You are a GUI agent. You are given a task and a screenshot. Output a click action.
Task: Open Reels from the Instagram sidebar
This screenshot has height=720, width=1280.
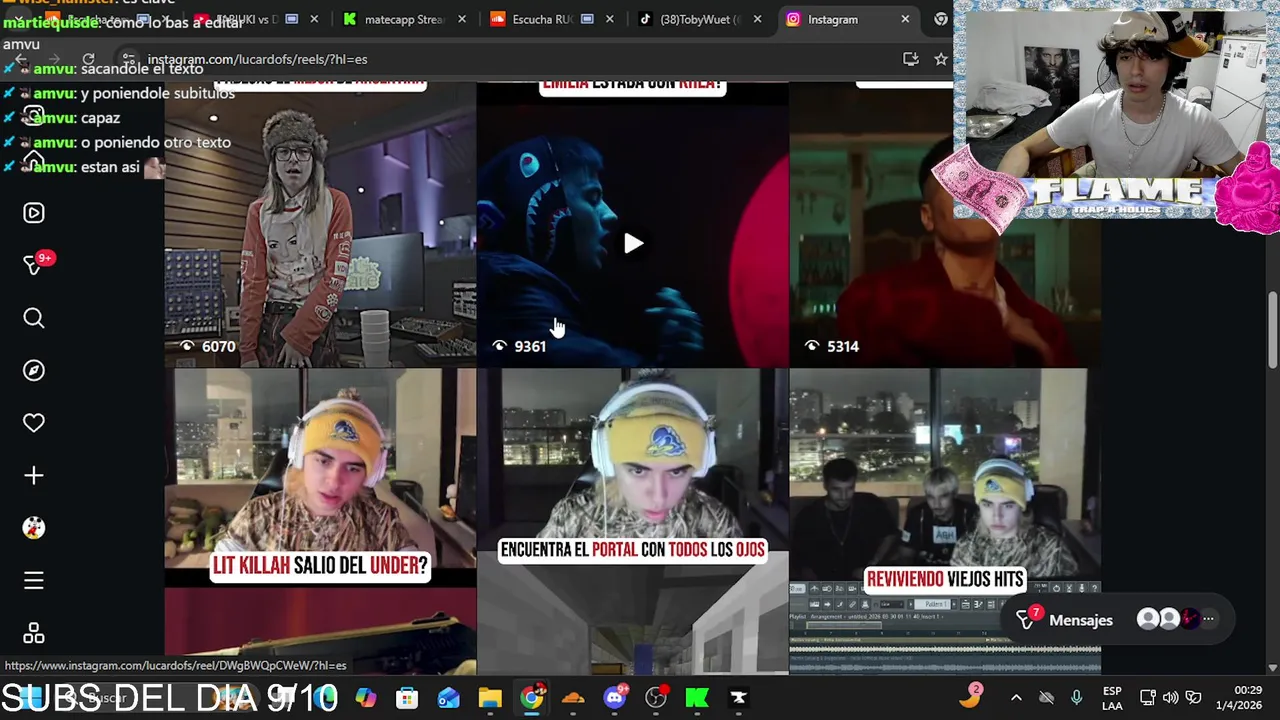pos(34,213)
